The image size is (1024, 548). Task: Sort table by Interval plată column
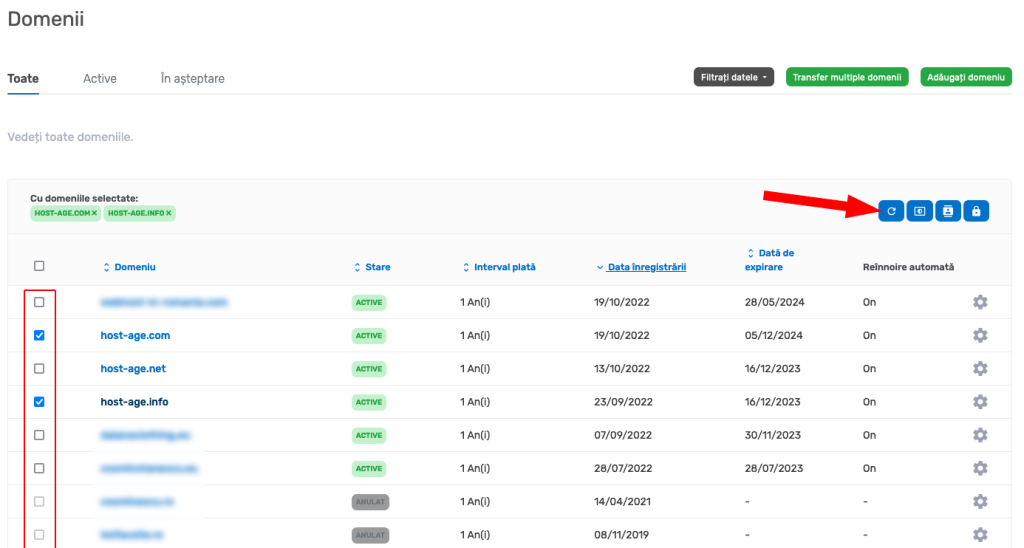coord(499,267)
